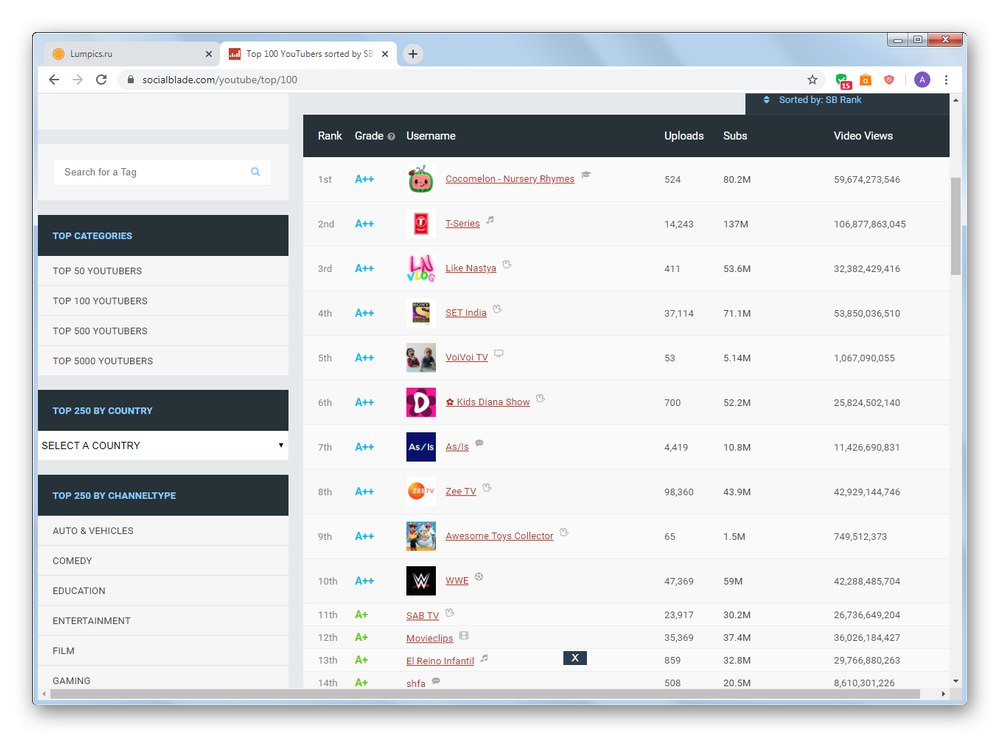This screenshot has width=1000, height=738.
Task: Click the SET India channel avatar
Action: tap(421, 313)
